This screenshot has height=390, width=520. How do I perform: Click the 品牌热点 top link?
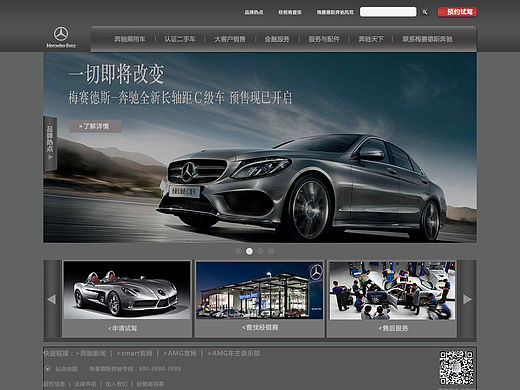point(254,12)
